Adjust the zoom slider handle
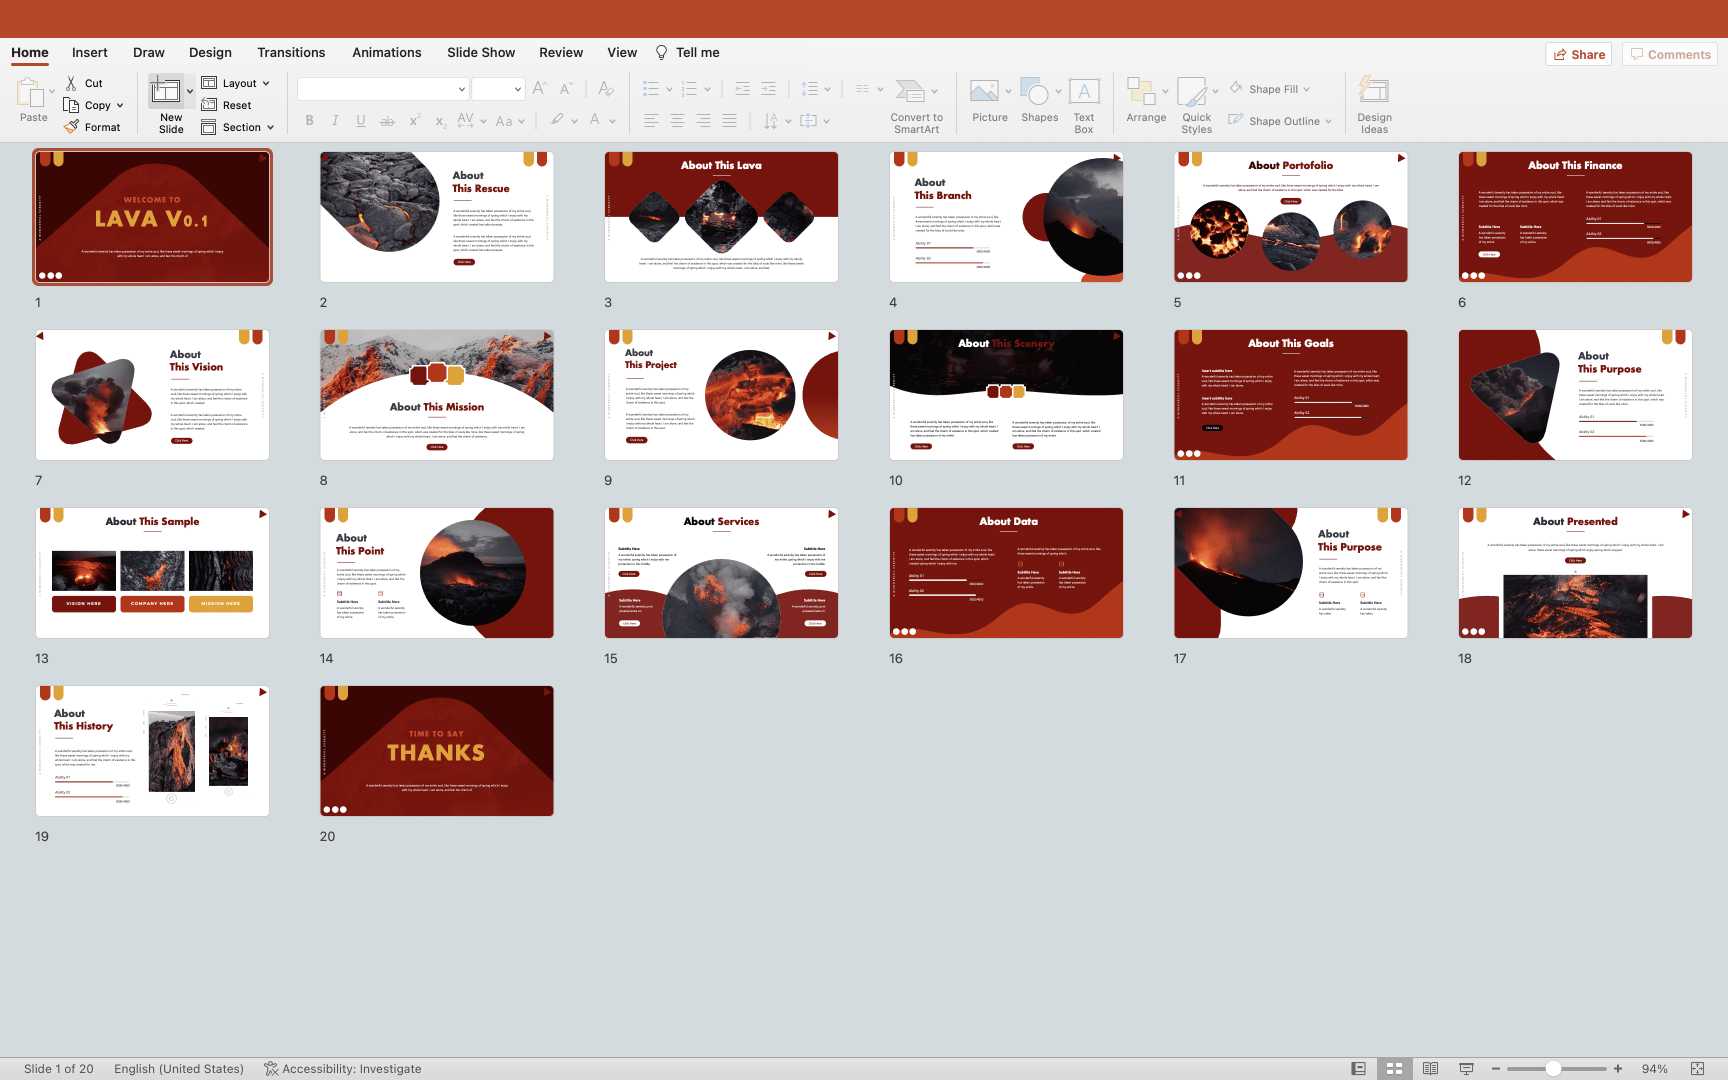The image size is (1728, 1080). click(x=1553, y=1069)
